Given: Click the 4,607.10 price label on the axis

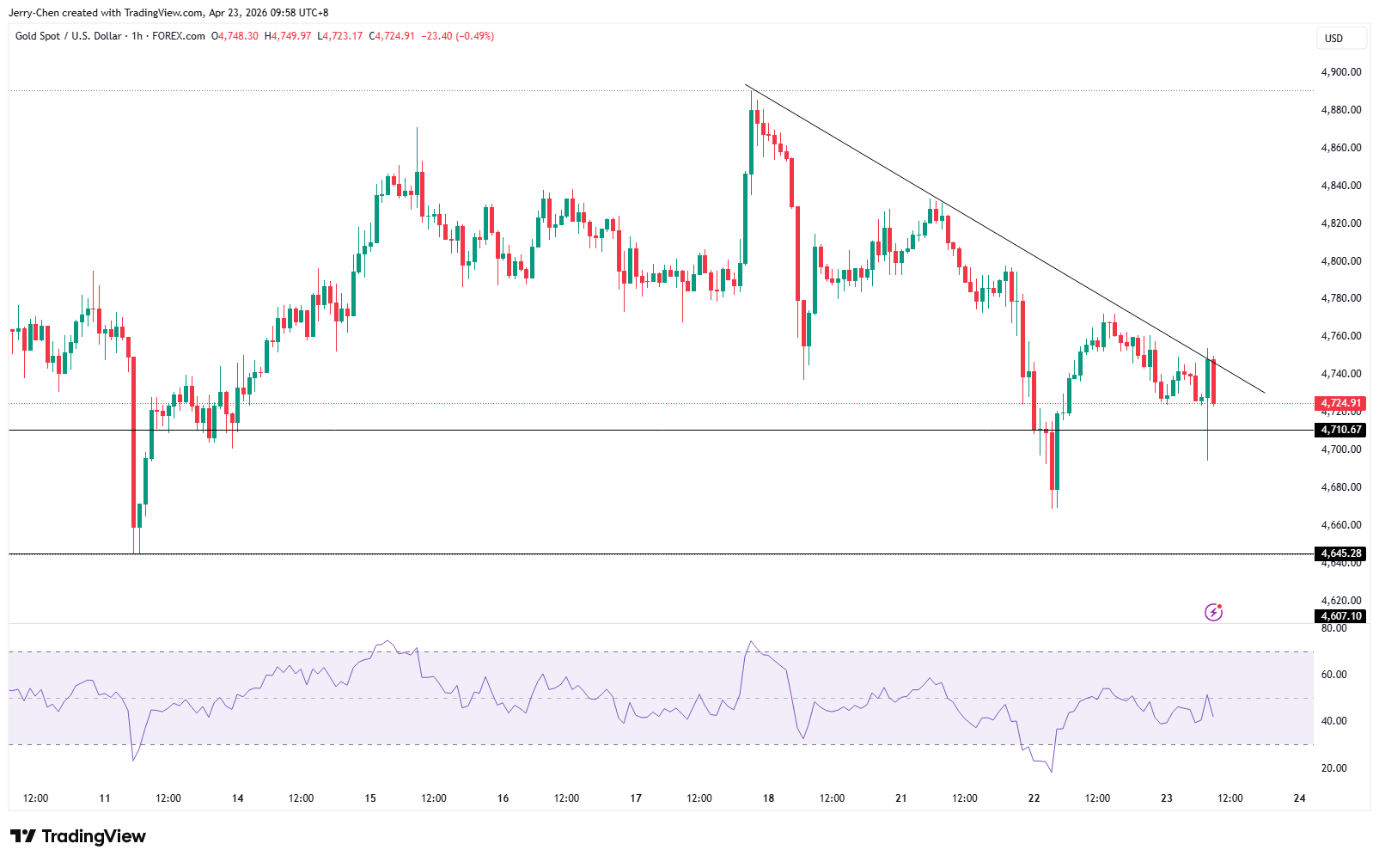Looking at the screenshot, I should click(1342, 616).
